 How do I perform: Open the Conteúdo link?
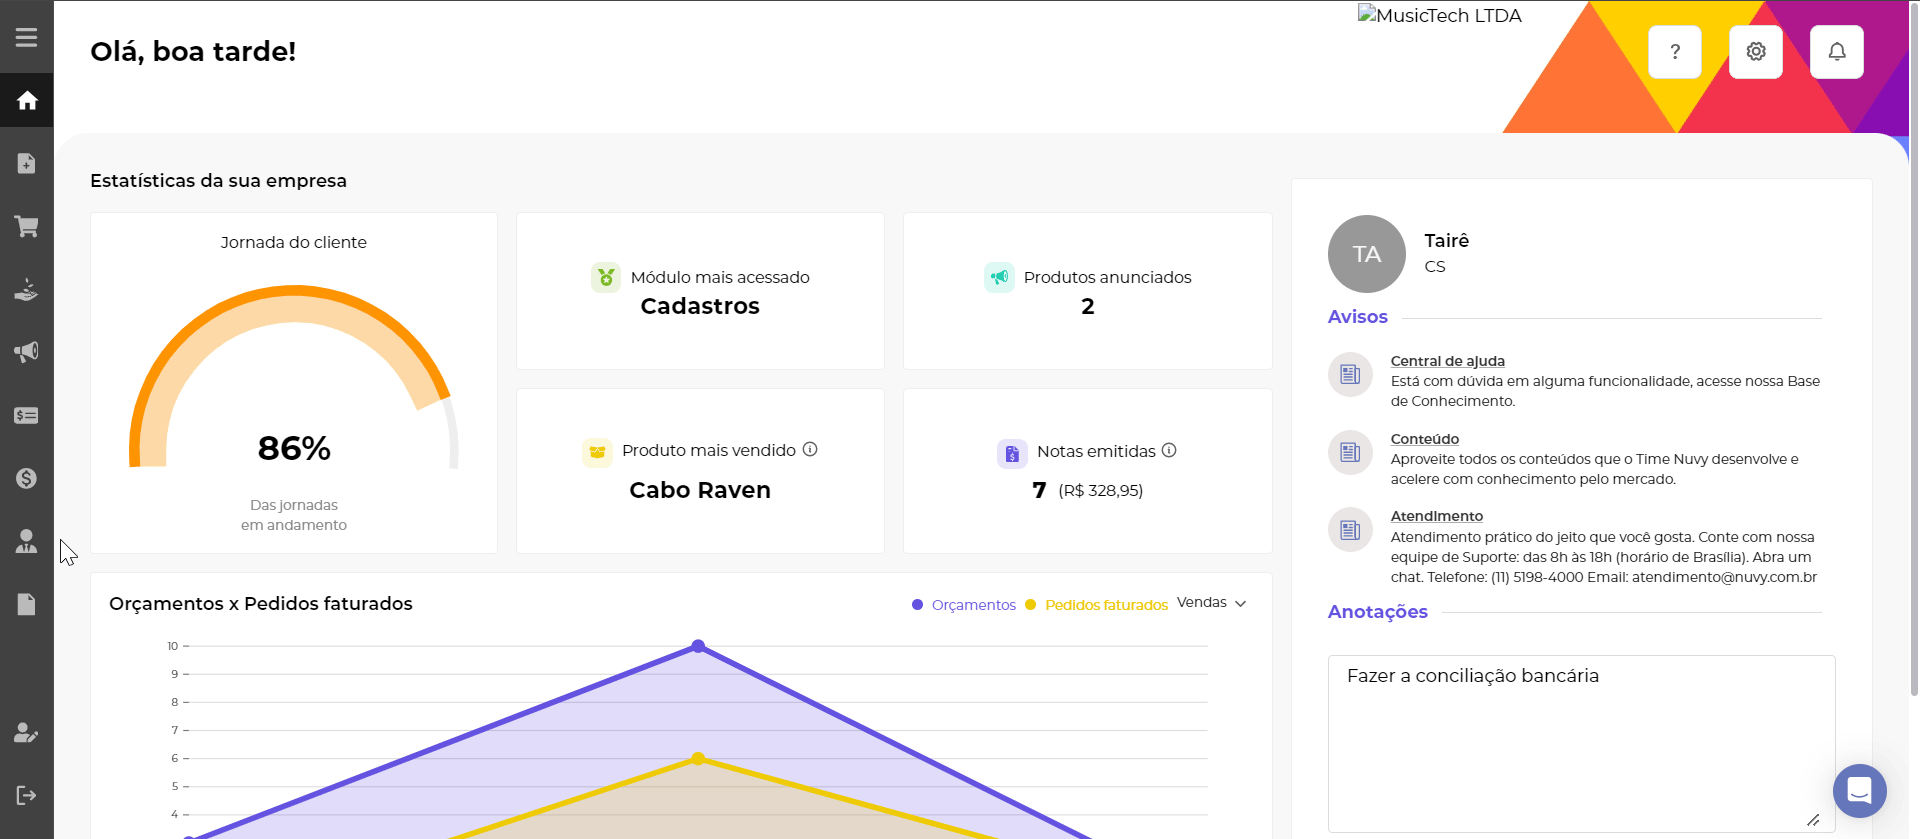click(1424, 439)
